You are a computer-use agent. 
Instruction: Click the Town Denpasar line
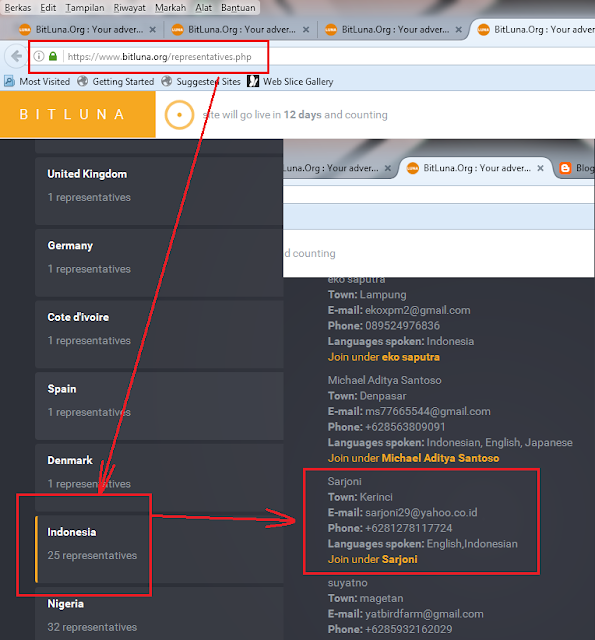coord(367,396)
